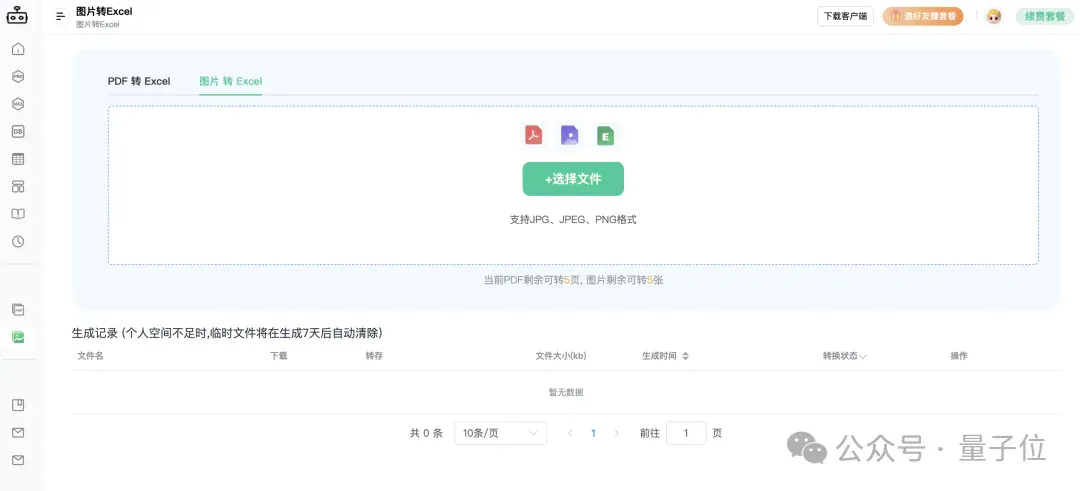
Task: Click the 转存 column header
Action: [375, 356]
